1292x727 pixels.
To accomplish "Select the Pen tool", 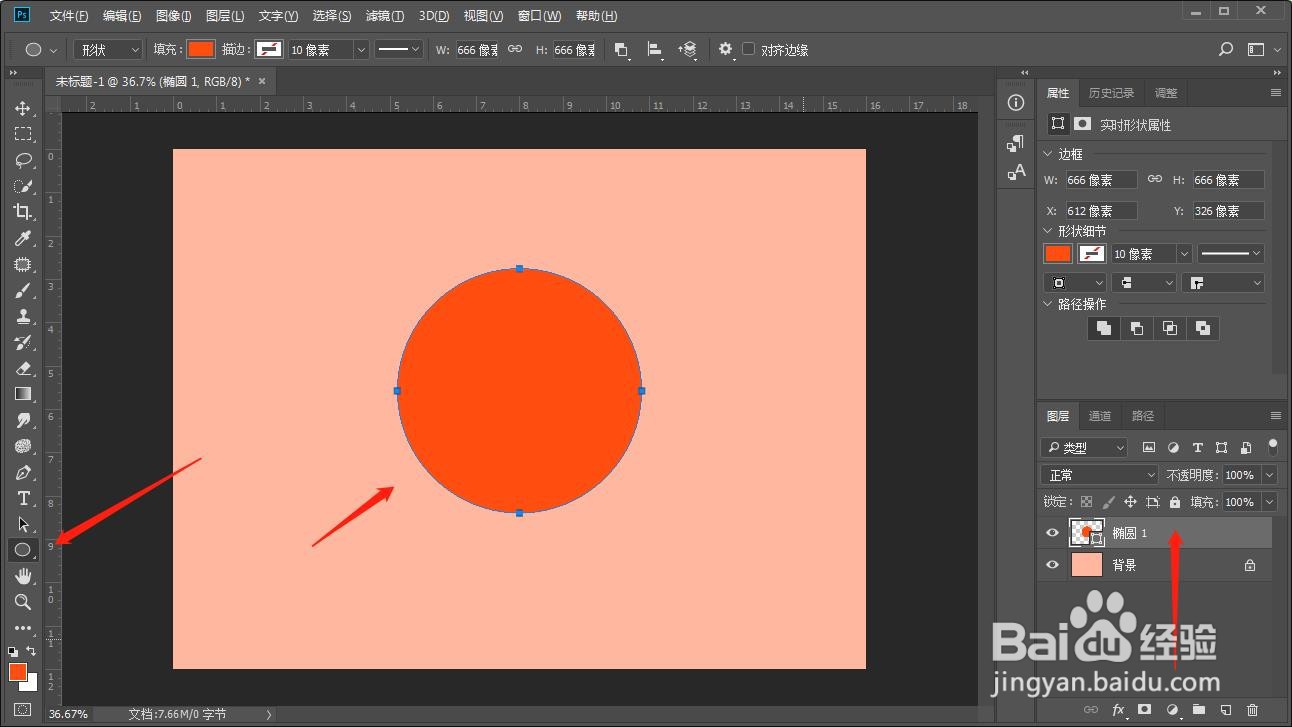I will (x=22, y=472).
